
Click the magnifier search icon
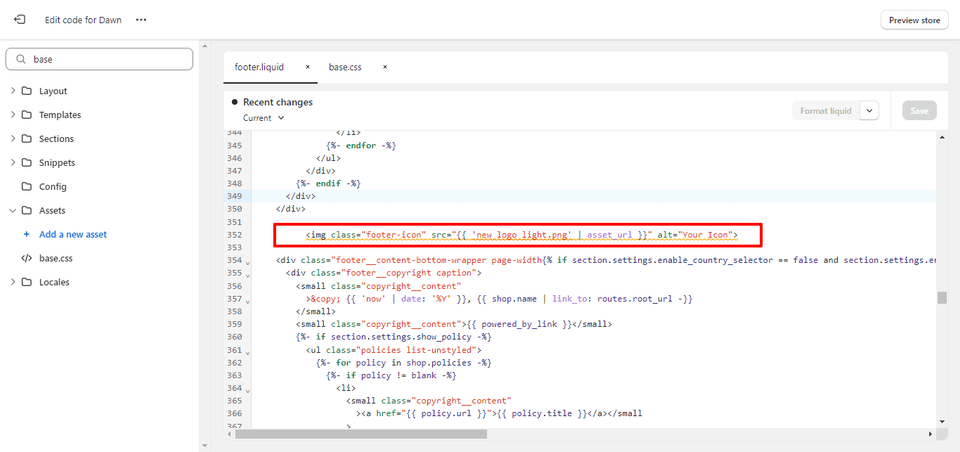(21, 59)
